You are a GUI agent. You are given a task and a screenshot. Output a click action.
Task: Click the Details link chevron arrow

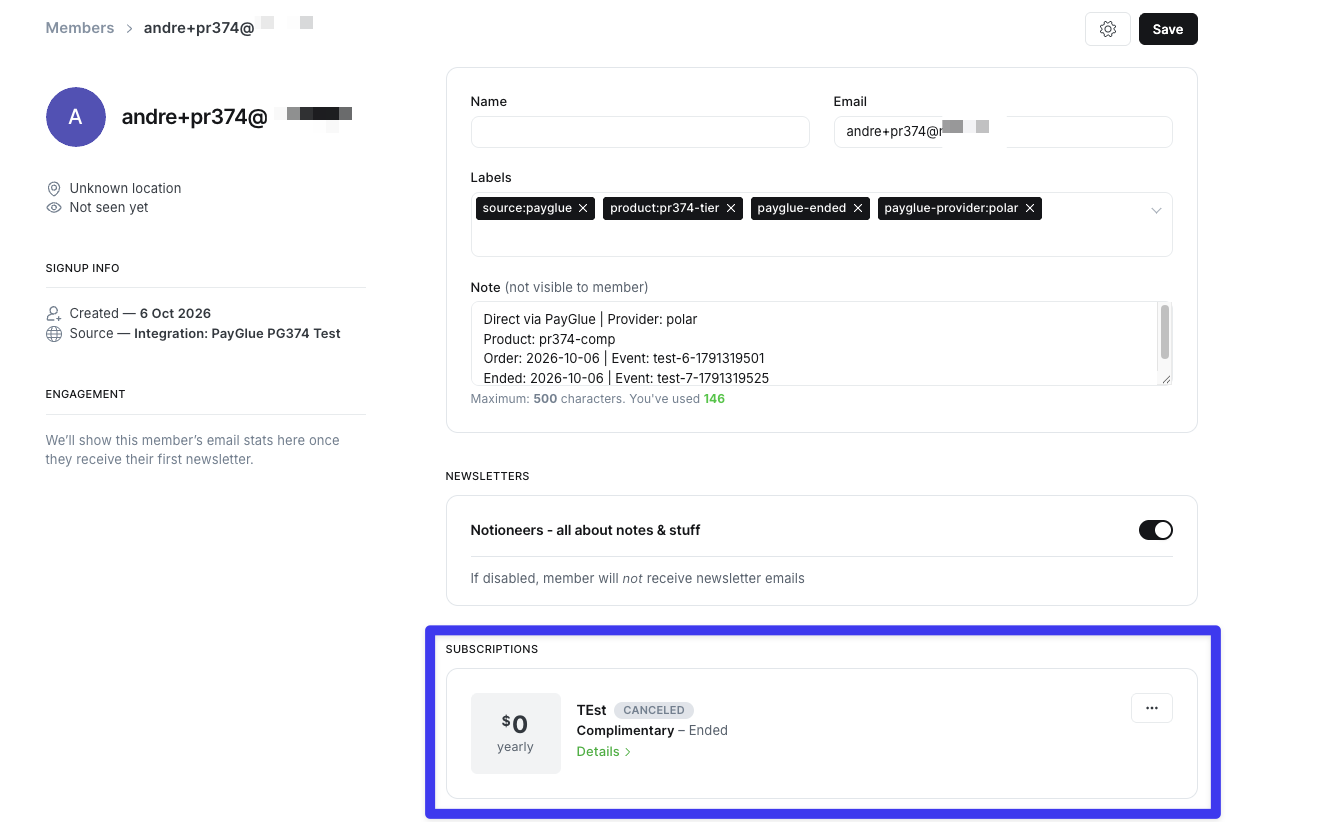tap(628, 752)
